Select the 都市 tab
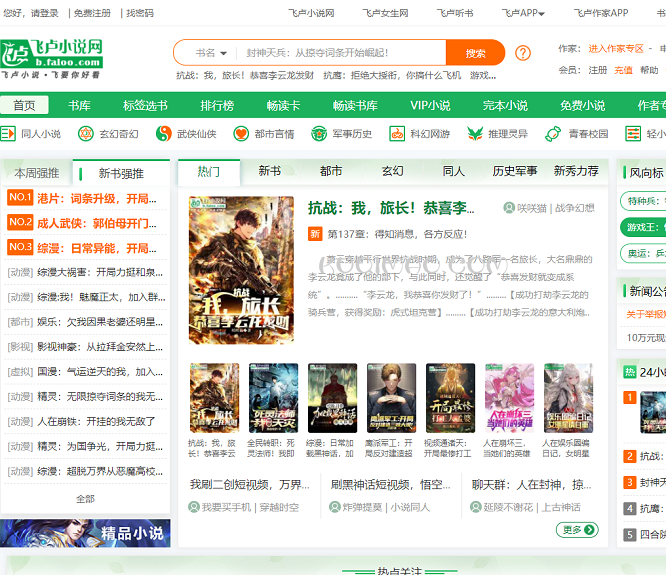This screenshot has height=575, width=666. 331,171
